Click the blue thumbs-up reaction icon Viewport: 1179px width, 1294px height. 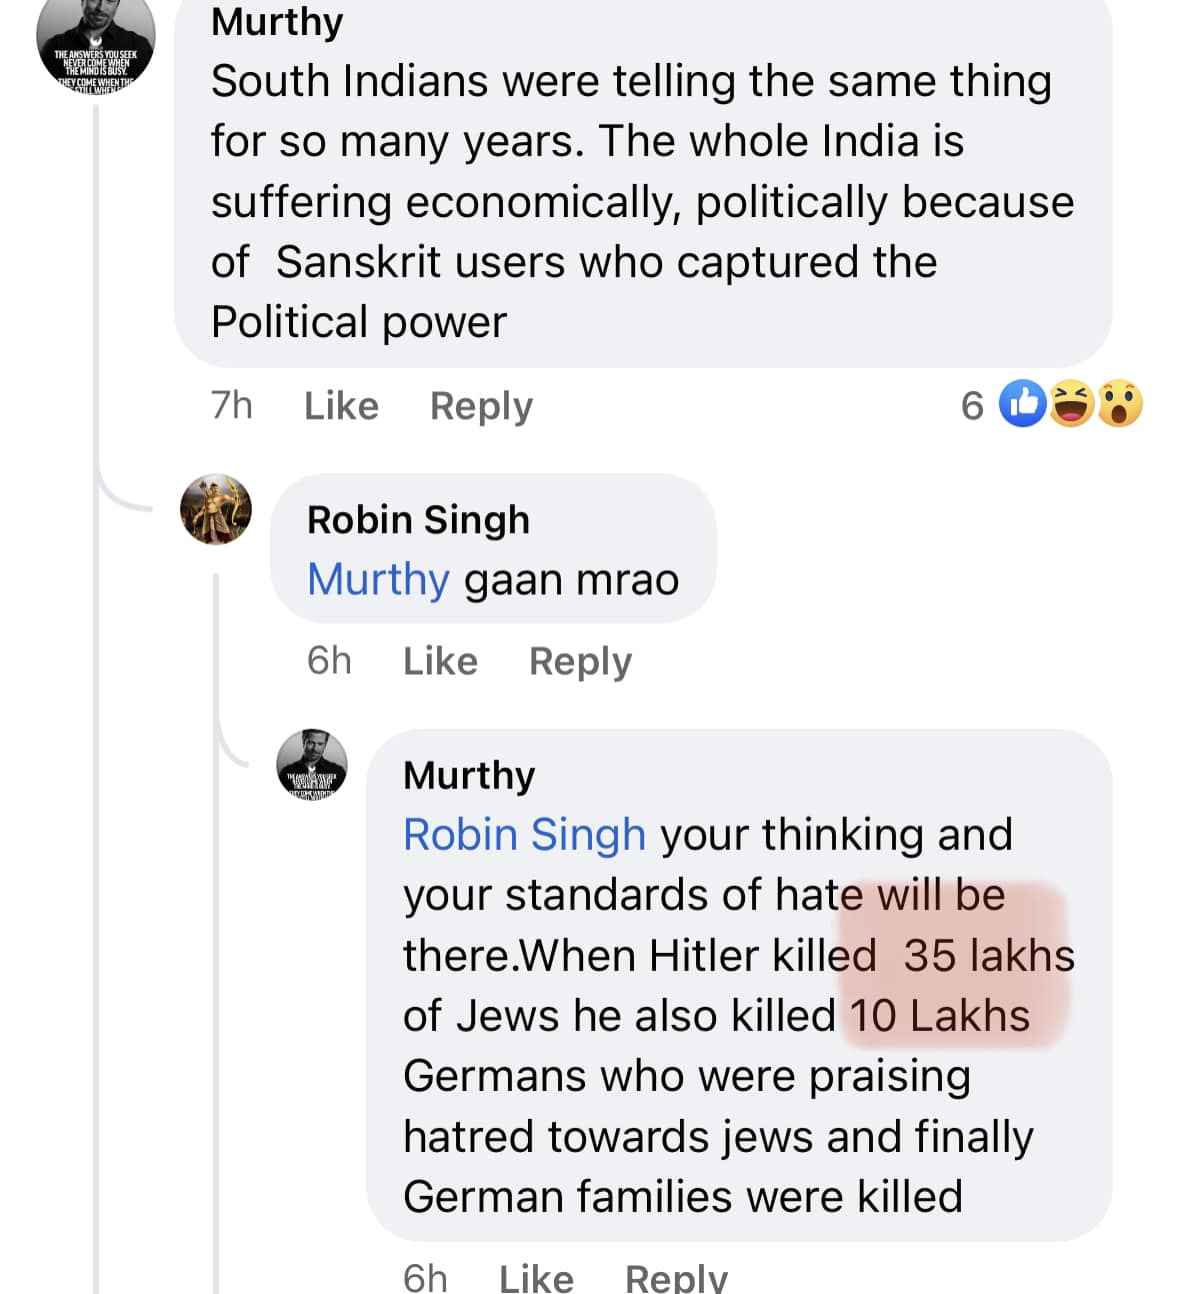pos(1022,404)
